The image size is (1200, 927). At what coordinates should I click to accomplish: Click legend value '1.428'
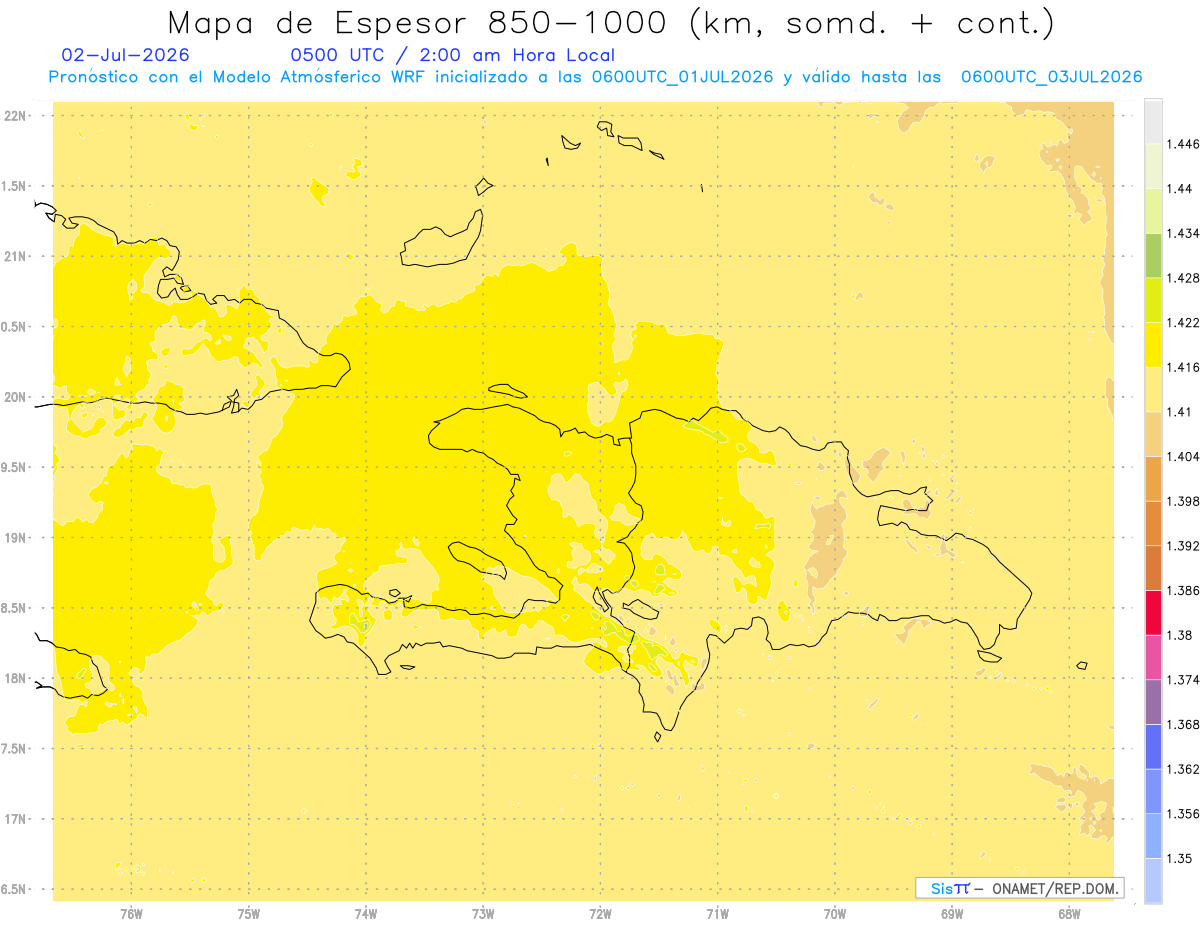tap(1183, 278)
